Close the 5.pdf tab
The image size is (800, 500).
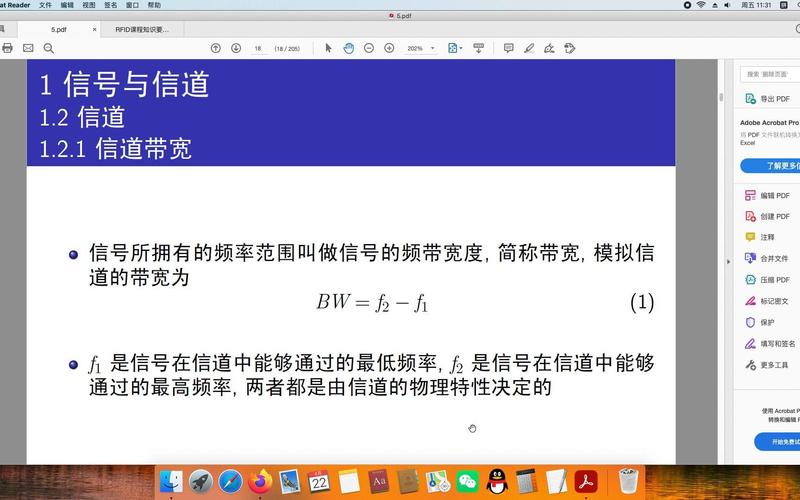point(94,30)
